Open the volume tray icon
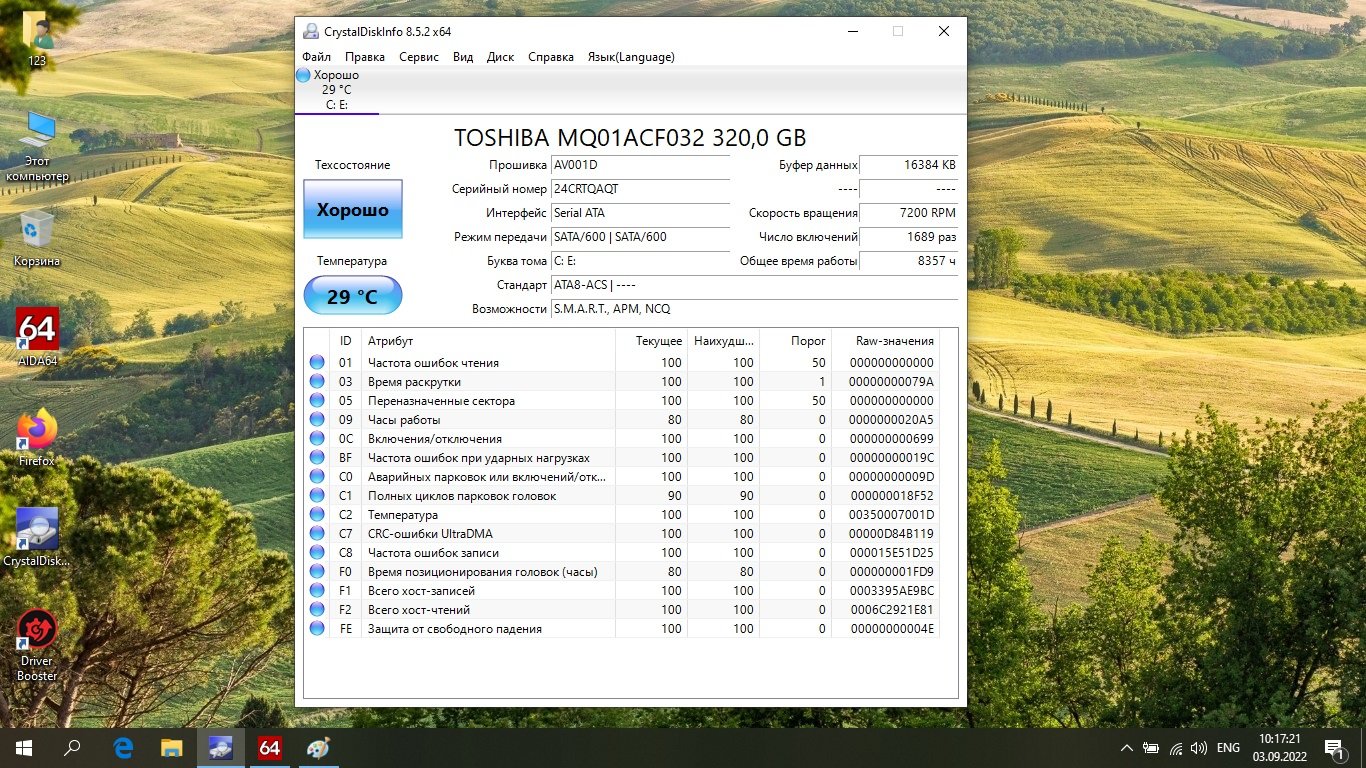The image size is (1366, 768). [1198, 748]
